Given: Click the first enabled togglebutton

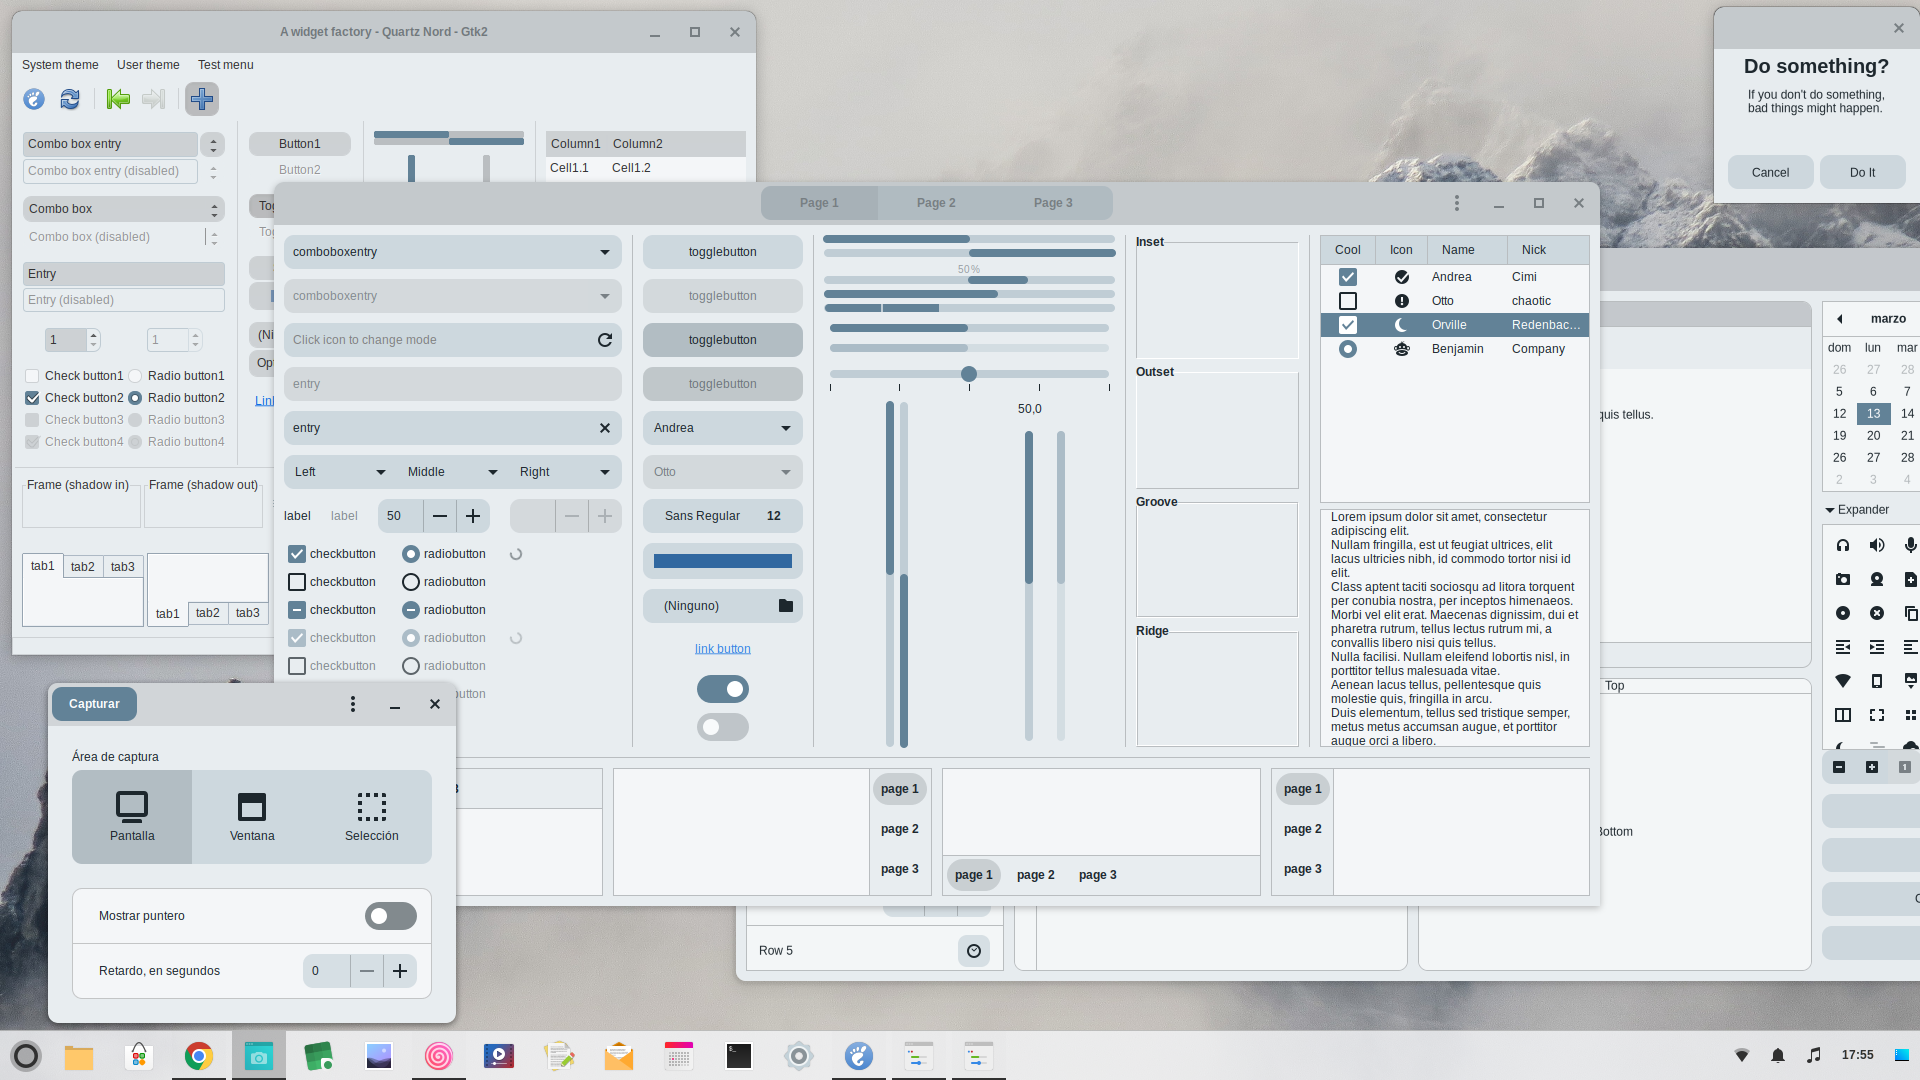Looking at the screenshot, I should (723, 252).
